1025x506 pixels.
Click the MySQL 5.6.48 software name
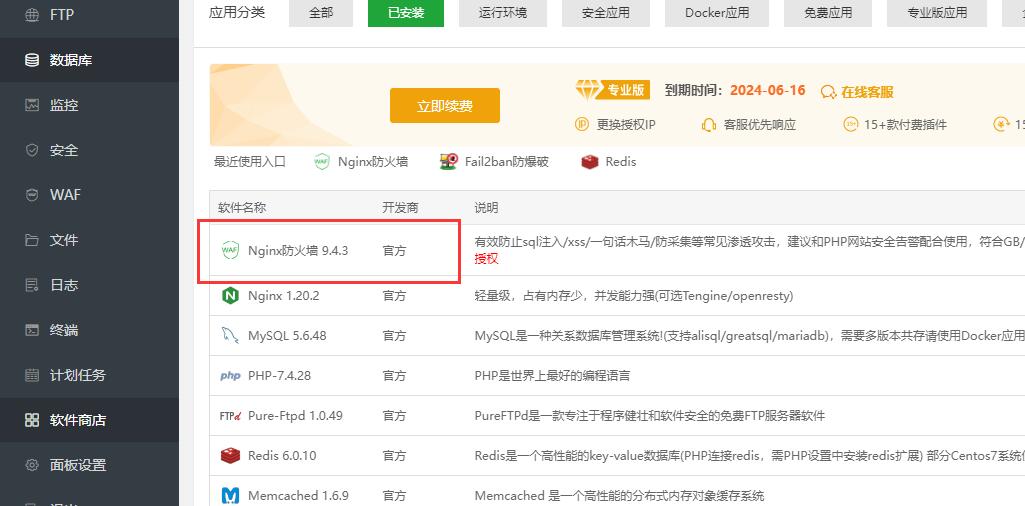point(287,336)
